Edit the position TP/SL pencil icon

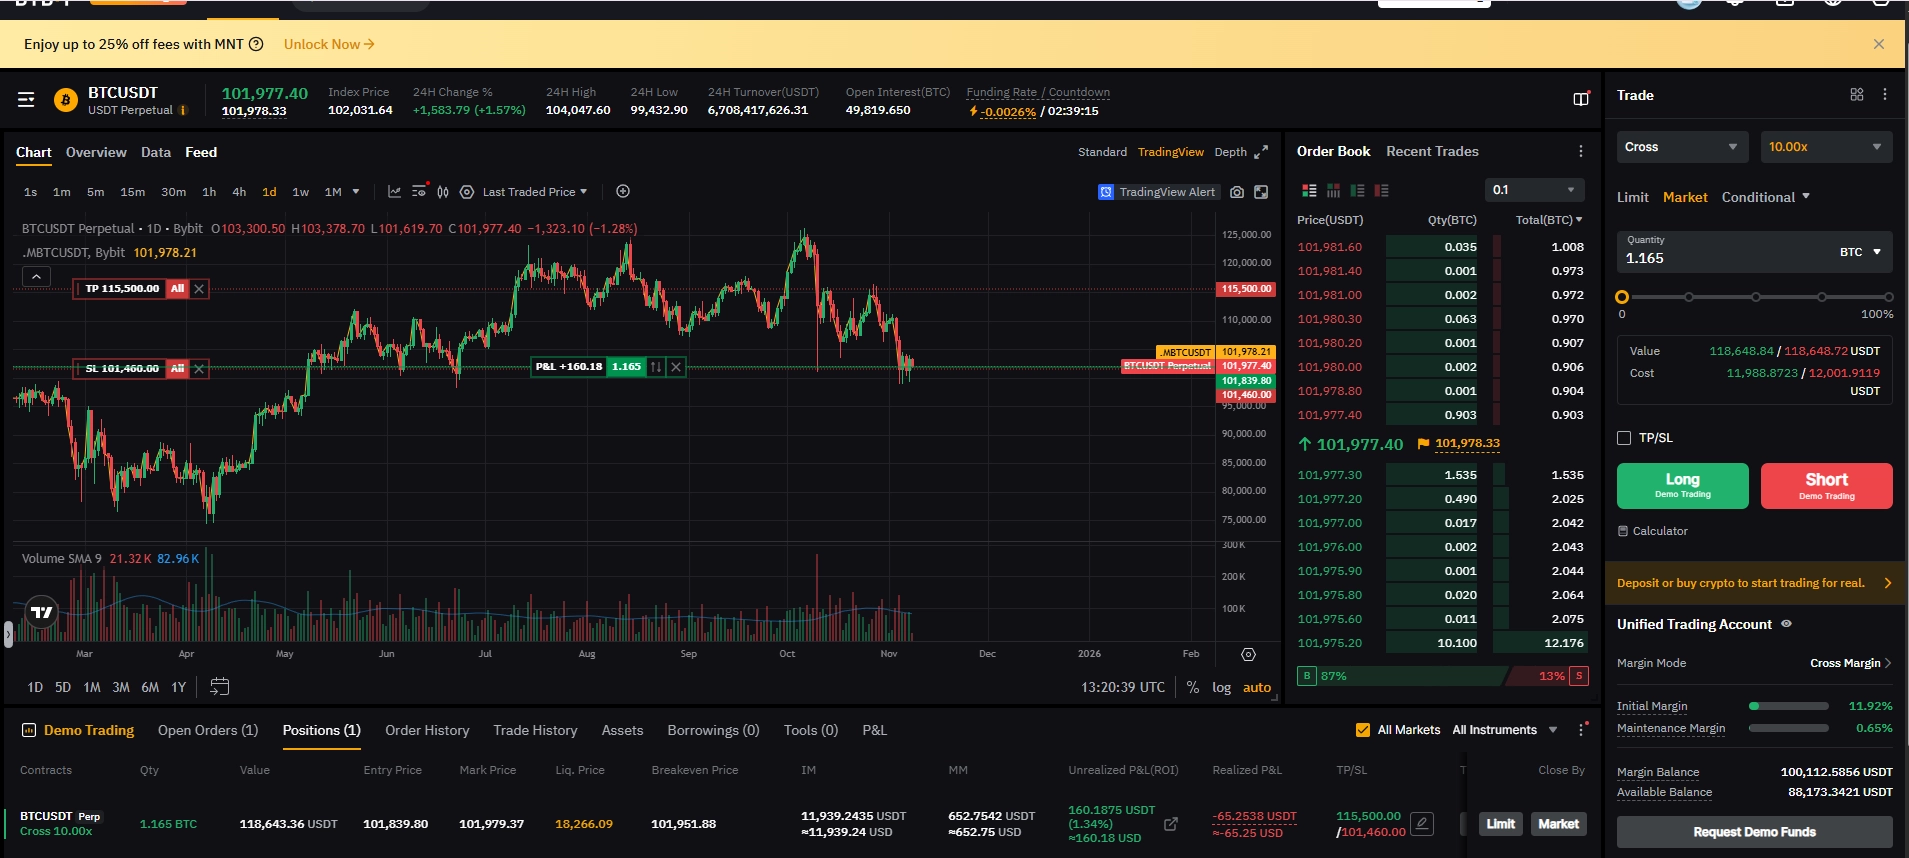pos(1422,824)
